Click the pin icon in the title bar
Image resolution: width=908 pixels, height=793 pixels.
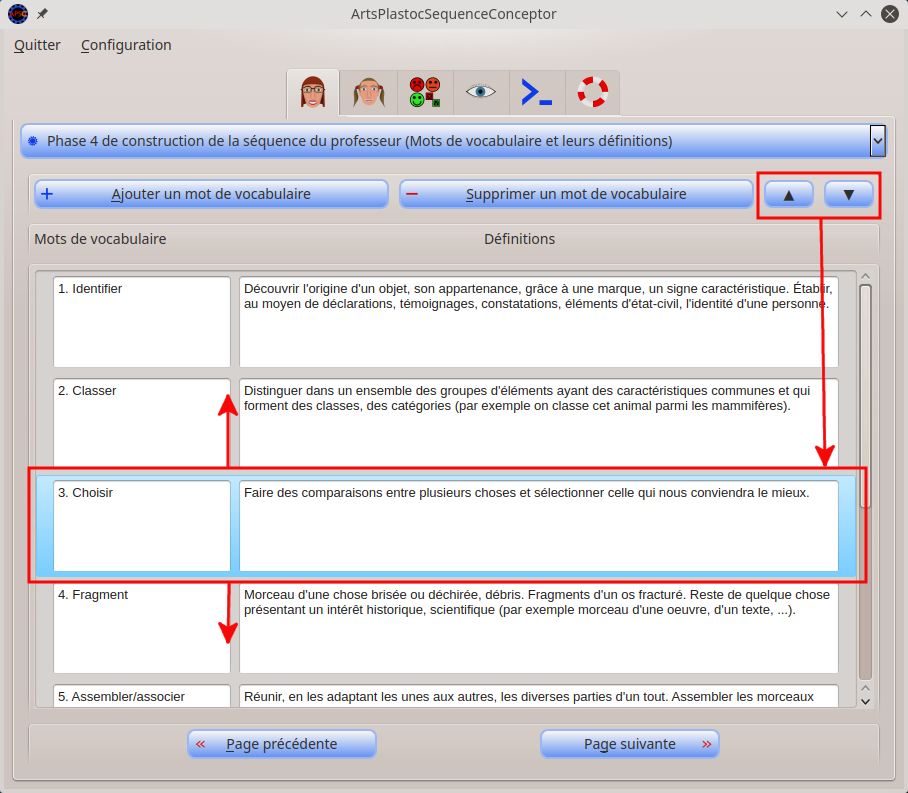tap(42, 14)
